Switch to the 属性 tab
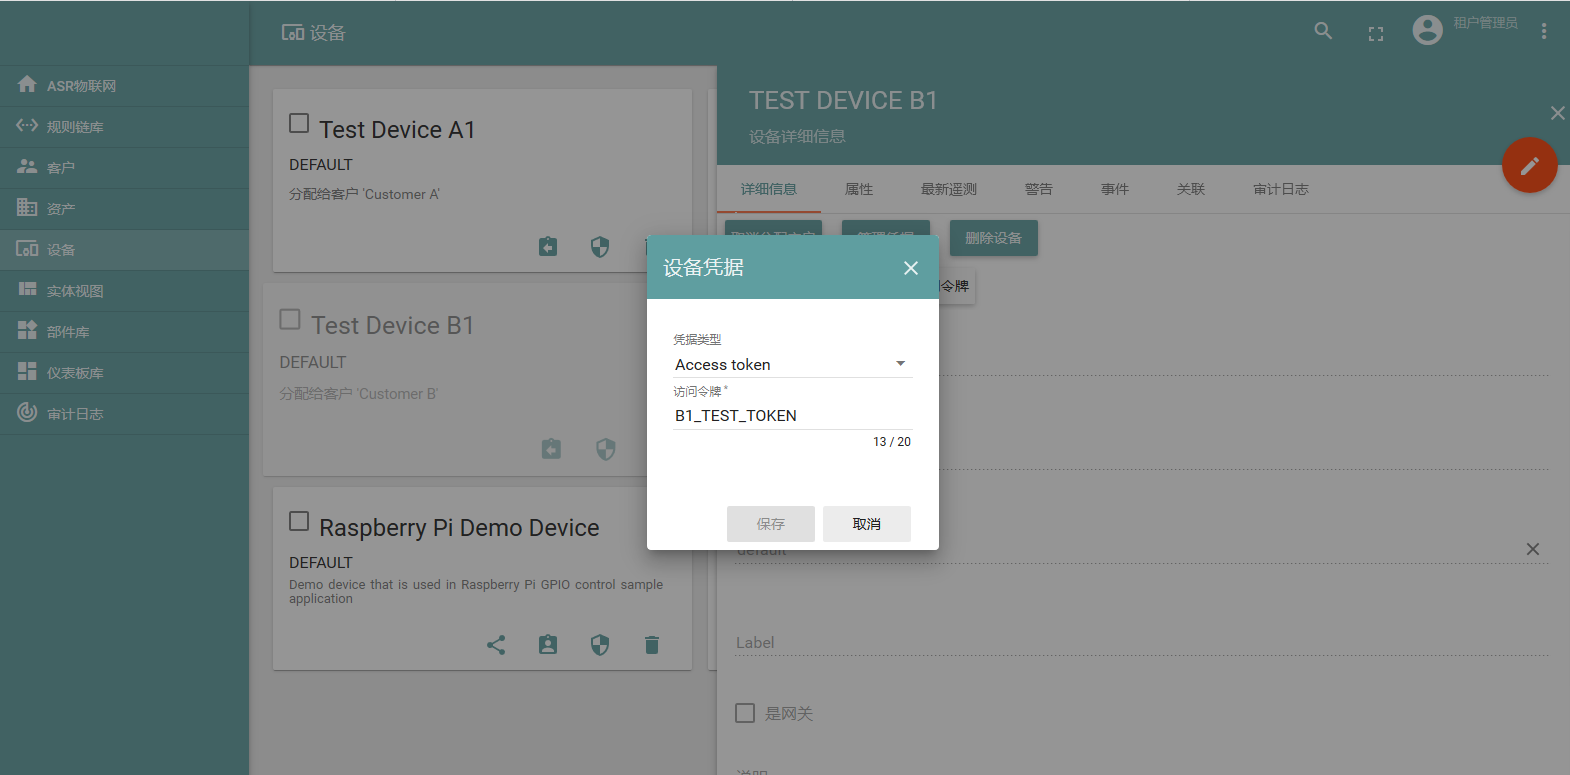The image size is (1570, 775). point(859,189)
